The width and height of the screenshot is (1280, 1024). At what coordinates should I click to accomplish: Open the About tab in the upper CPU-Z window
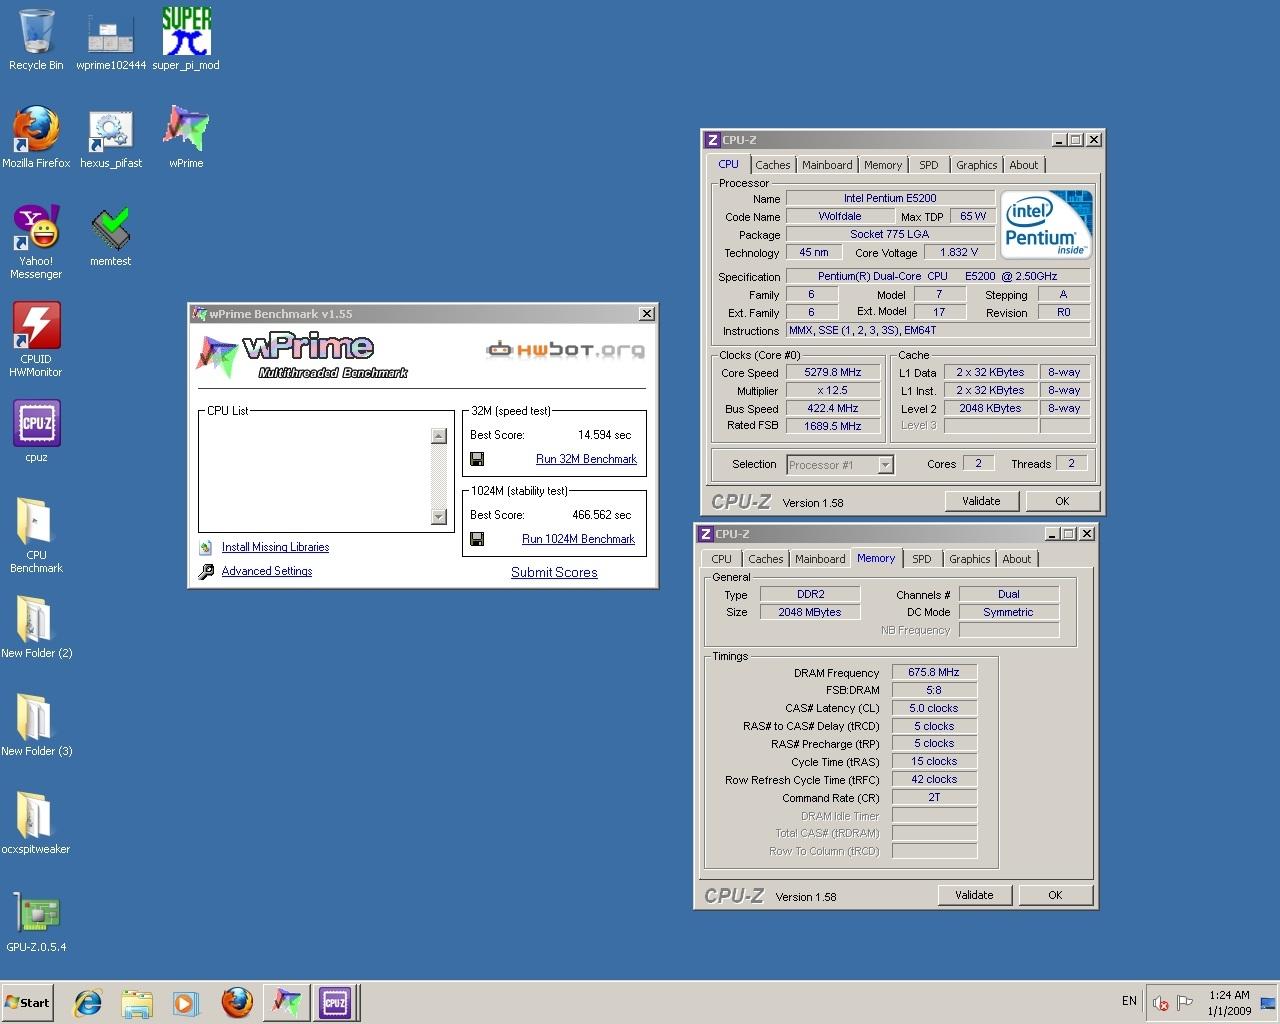1024,165
